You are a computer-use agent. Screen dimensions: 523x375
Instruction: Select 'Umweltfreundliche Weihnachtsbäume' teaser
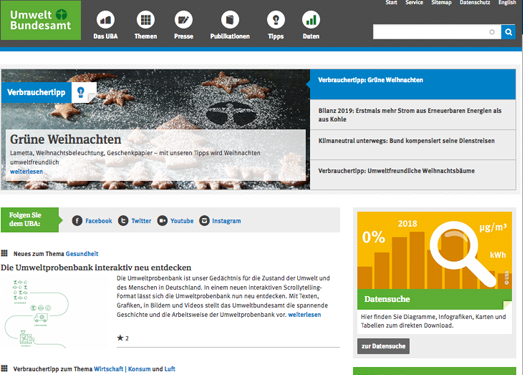pyautogui.click(x=413, y=174)
